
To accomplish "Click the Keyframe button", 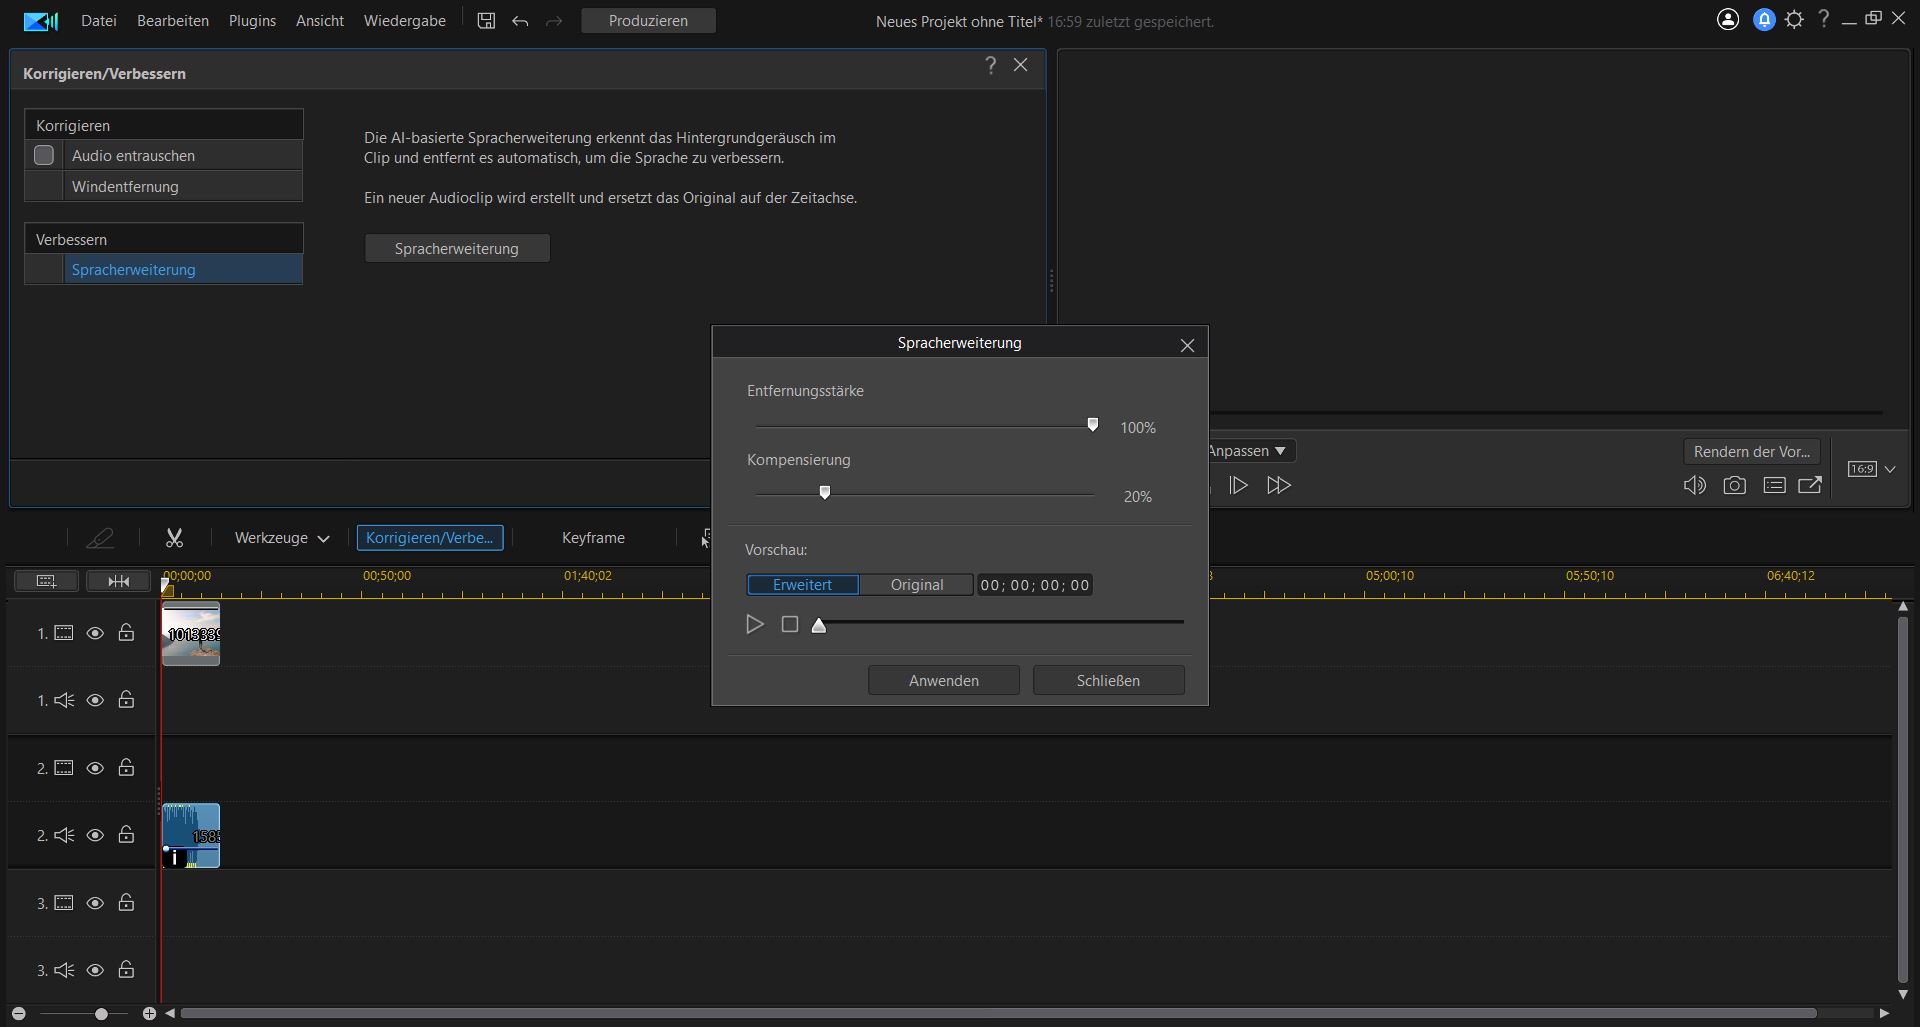I will coord(593,538).
